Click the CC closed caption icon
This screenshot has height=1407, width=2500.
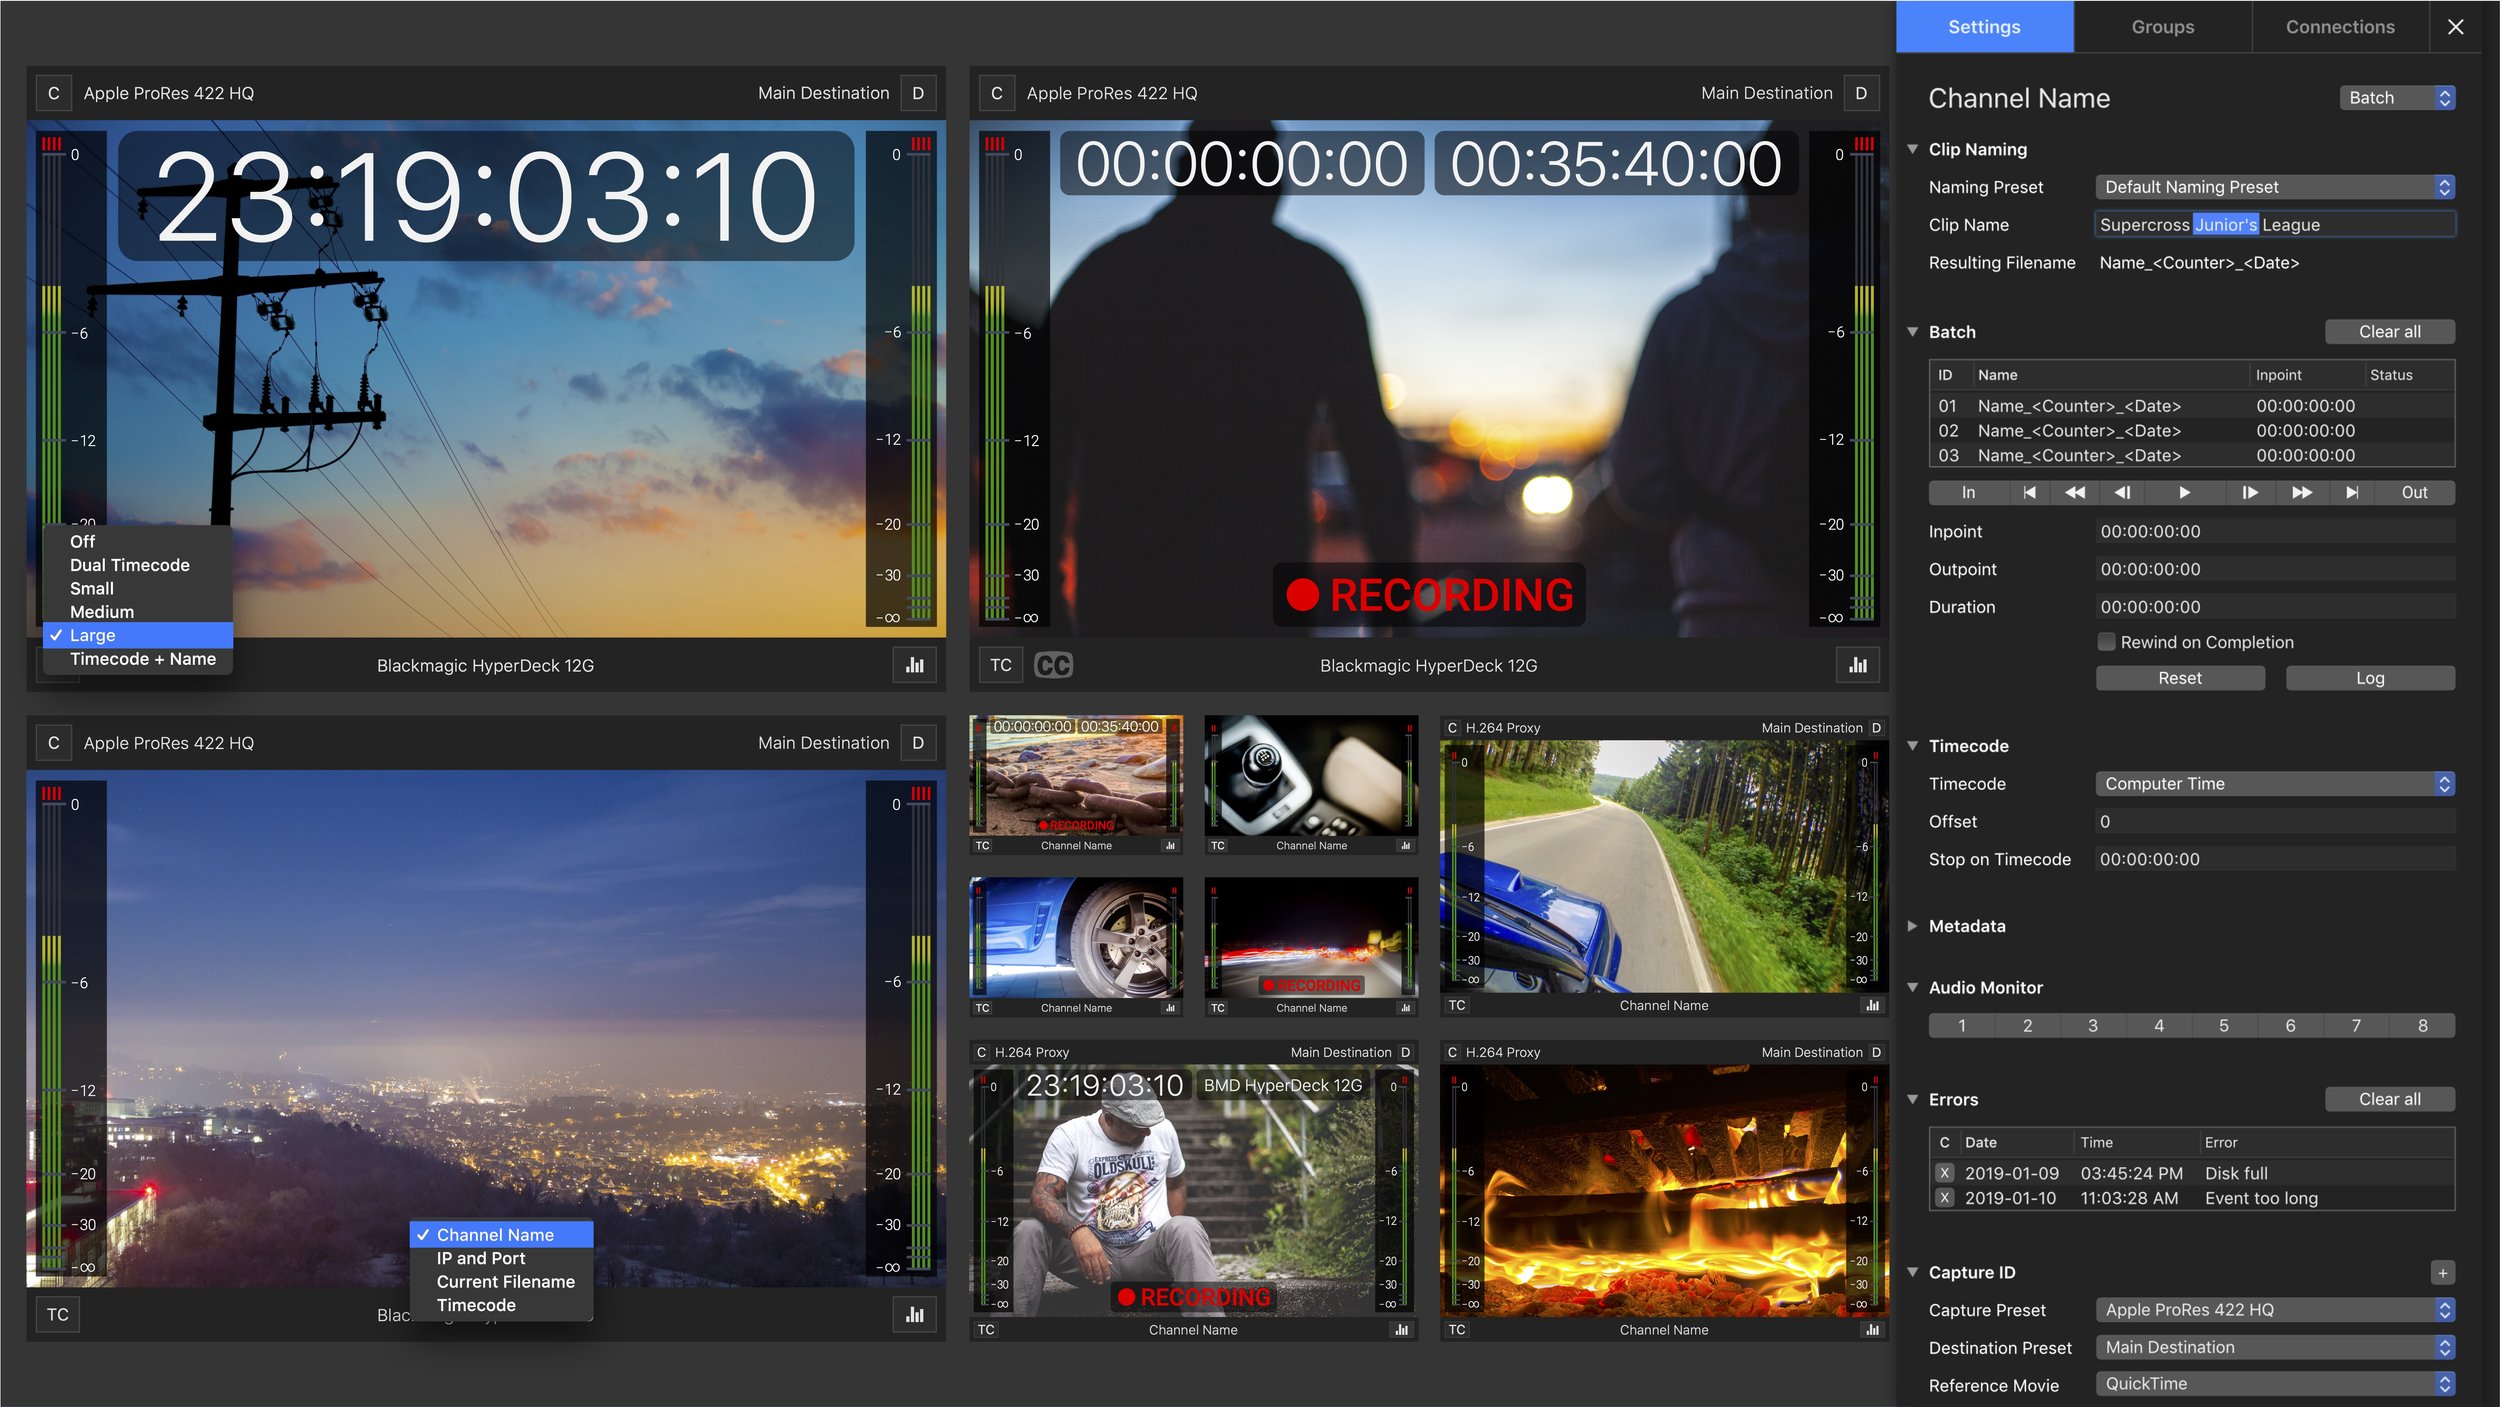pos(1052,665)
